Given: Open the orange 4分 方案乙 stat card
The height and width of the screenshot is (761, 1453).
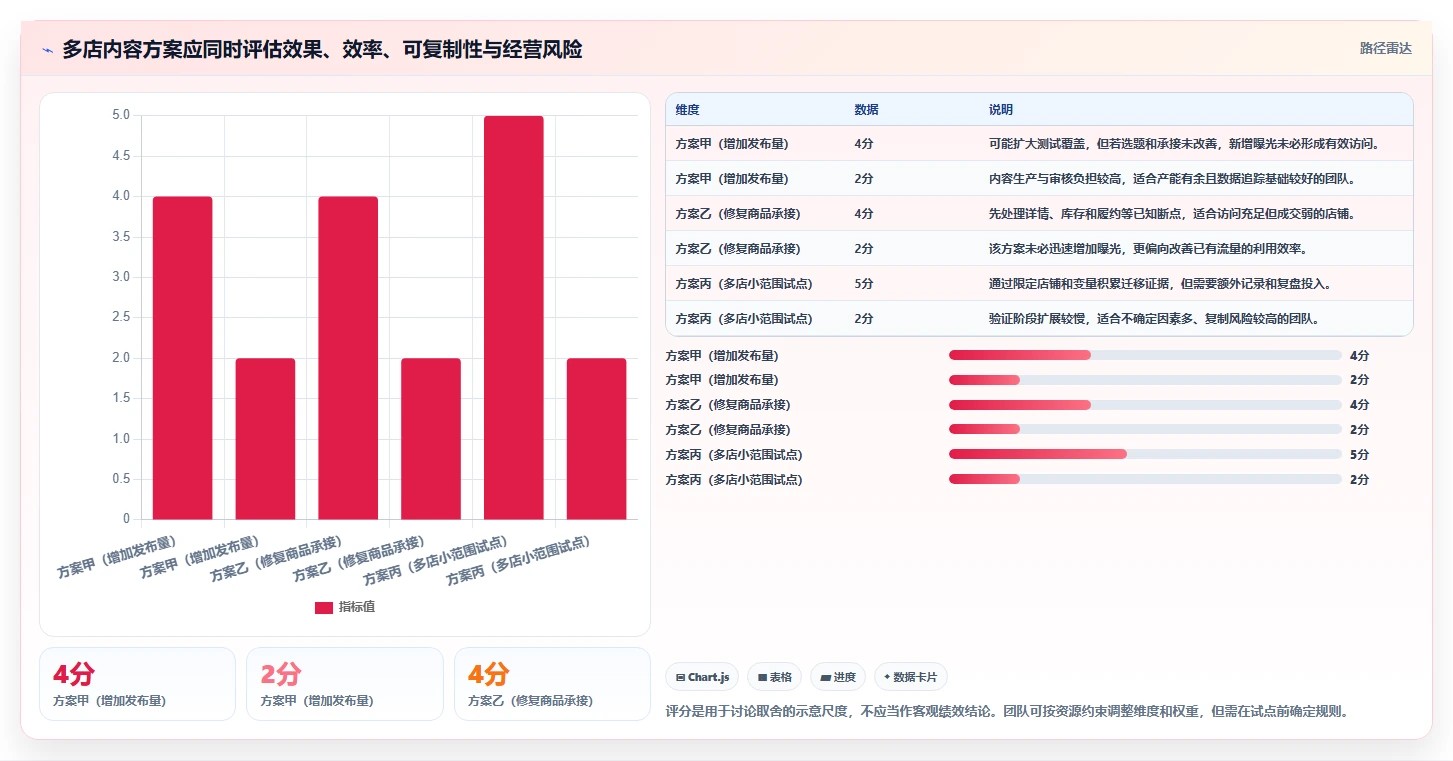Looking at the screenshot, I should coord(552,684).
